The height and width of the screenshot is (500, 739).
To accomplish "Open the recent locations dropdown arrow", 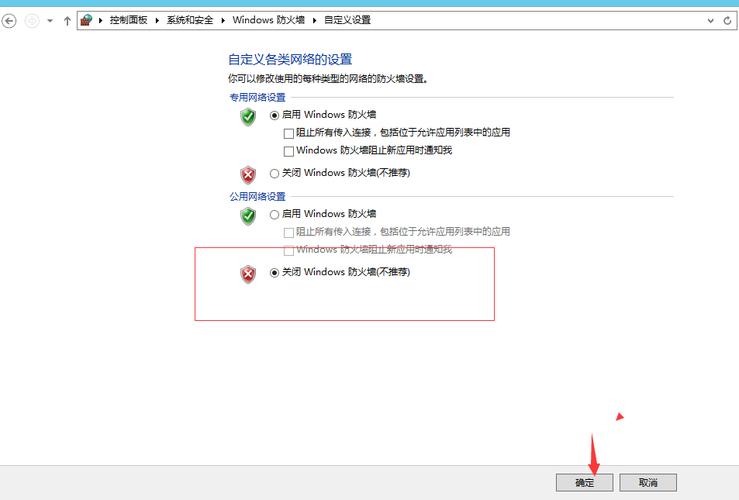I will coord(50,21).
